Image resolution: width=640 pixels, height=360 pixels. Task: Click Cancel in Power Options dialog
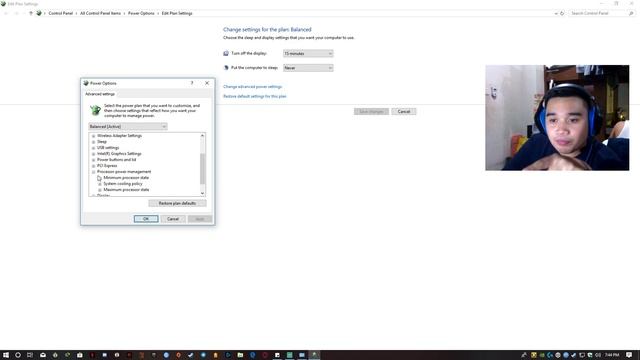point(173,219)
